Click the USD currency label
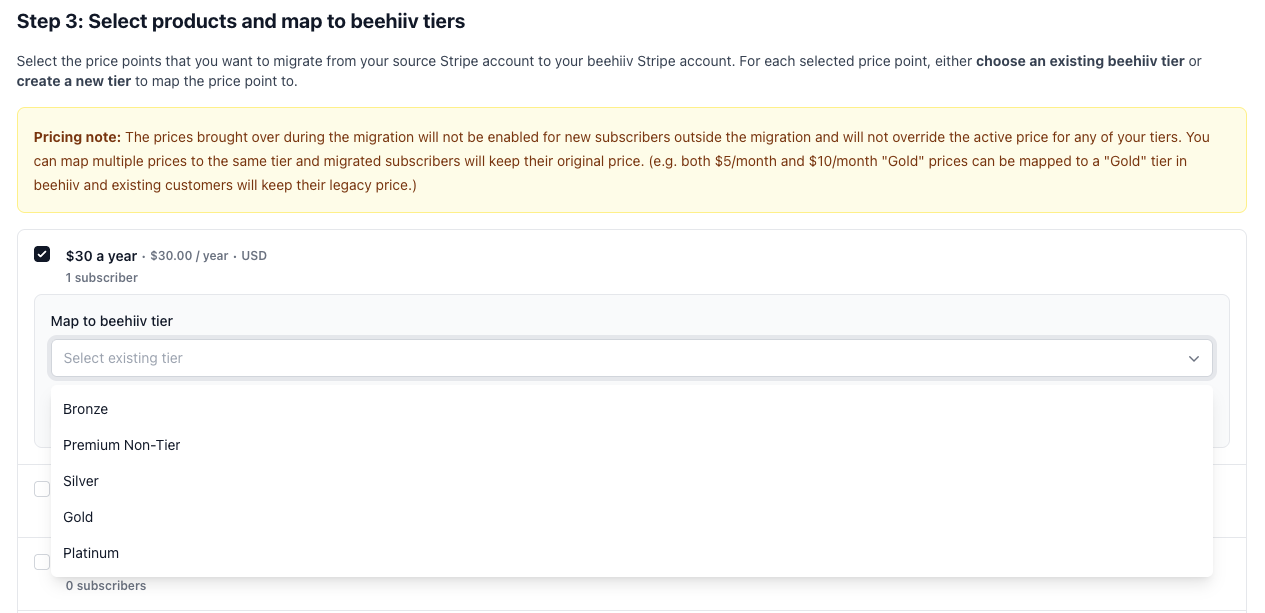 pos(254,256)
